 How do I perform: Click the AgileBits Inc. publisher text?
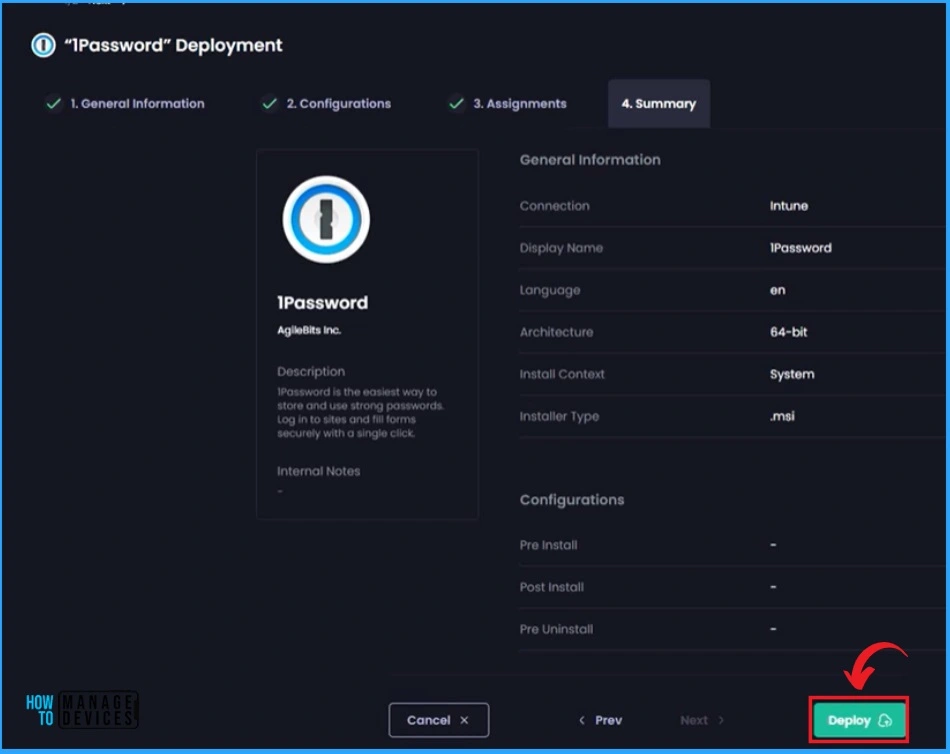click(309, 330)
